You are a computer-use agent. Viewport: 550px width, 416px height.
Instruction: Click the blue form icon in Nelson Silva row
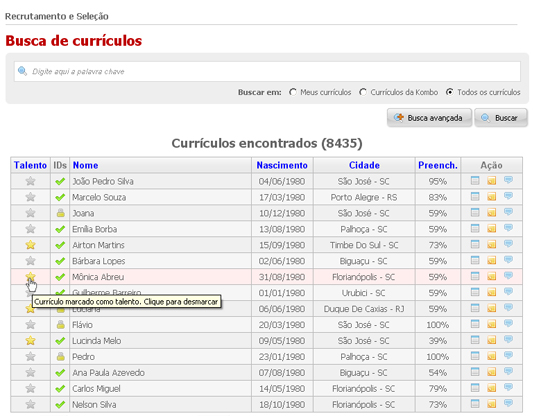tap(475, 404)
